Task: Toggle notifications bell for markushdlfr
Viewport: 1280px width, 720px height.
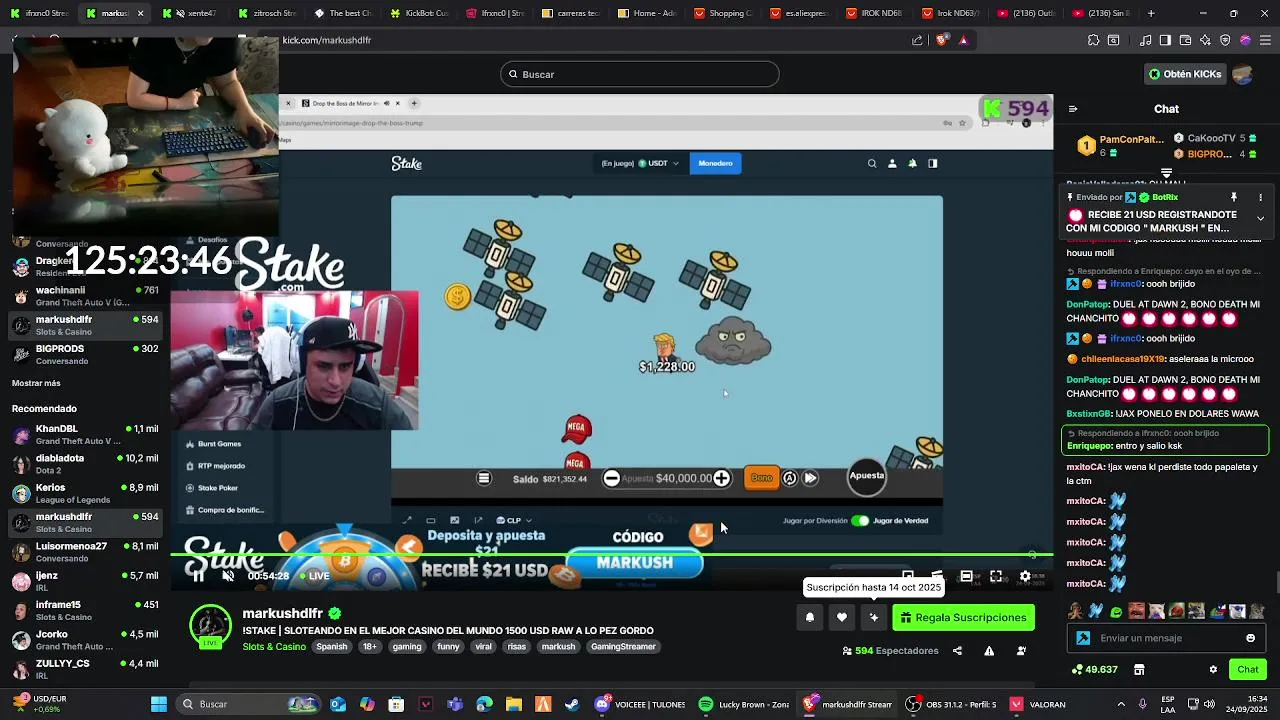Action: tap(810, 618)
